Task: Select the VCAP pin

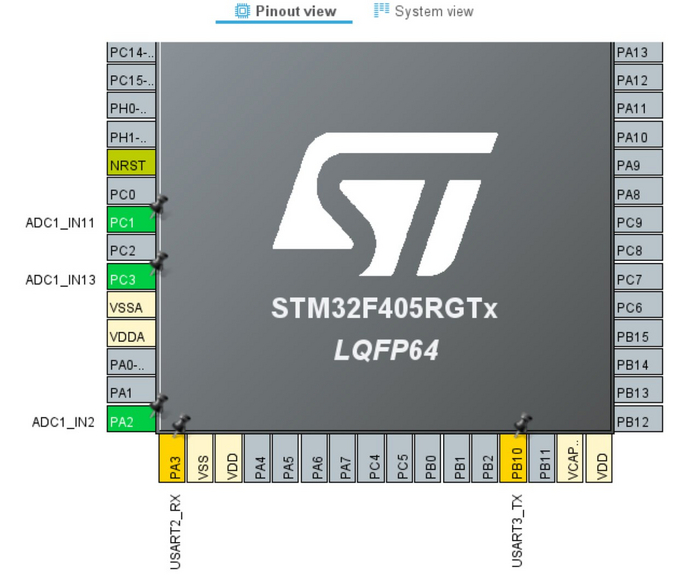Action: (570, 458)
